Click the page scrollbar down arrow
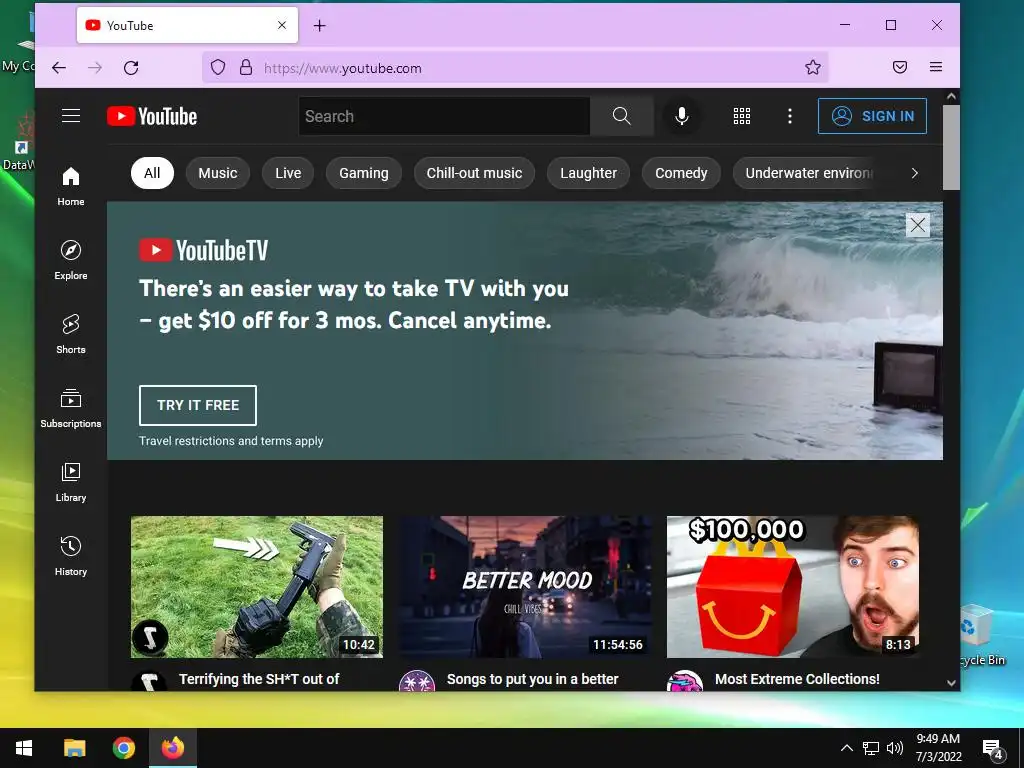Screen dimensions: 1024x768 click(x=952, y=683)
